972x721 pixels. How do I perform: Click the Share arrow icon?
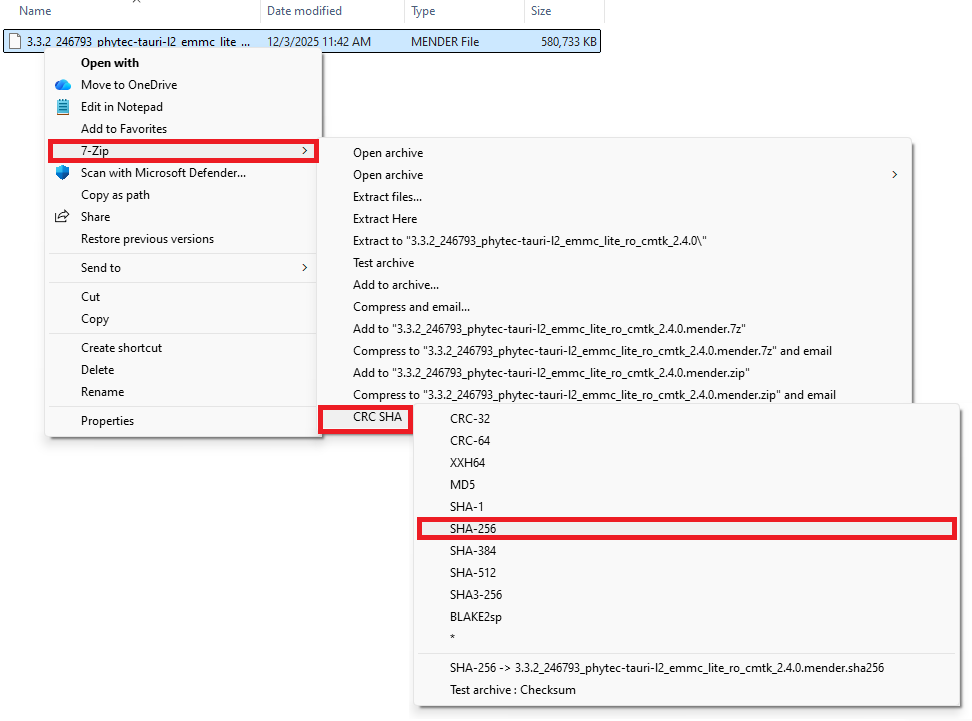coord(63,217)
